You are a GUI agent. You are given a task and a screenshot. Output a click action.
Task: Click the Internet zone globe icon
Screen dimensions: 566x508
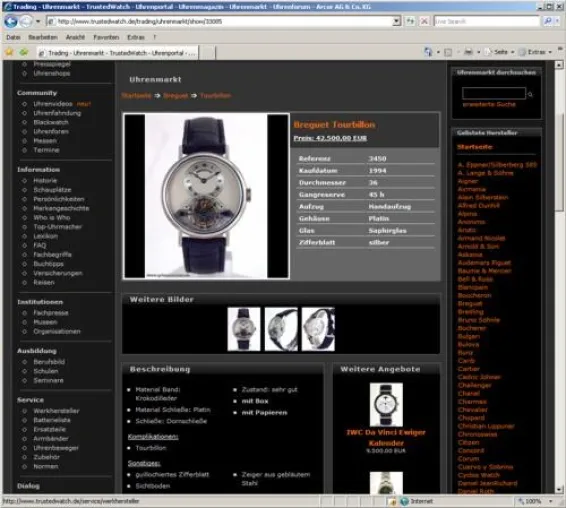[404, 501]
